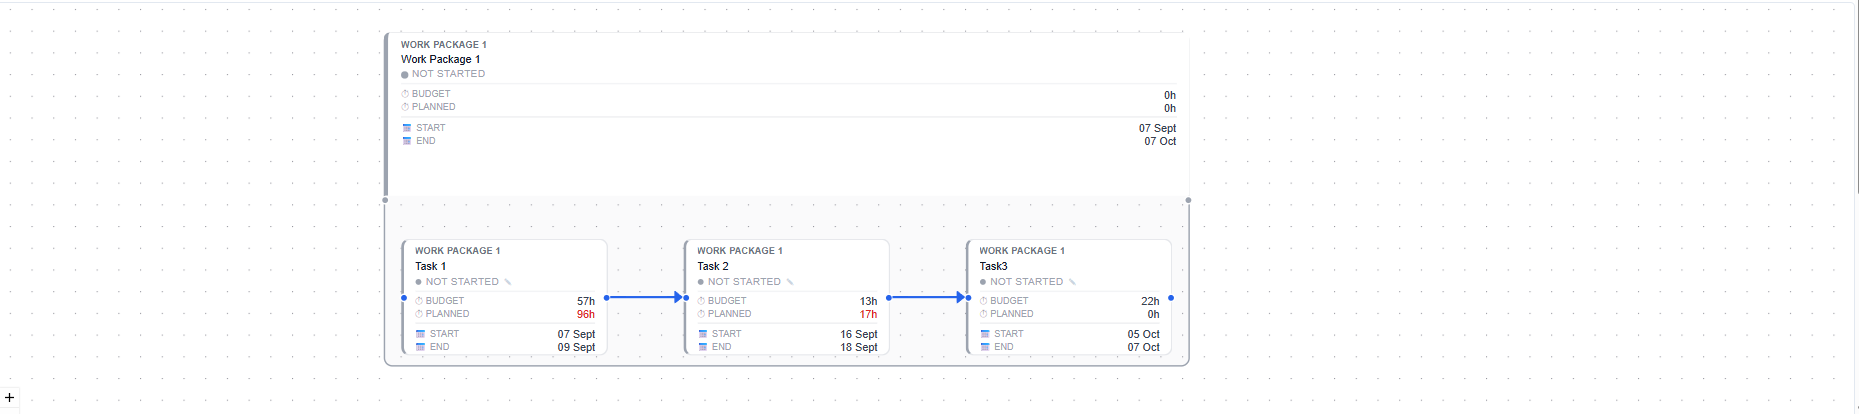Click Task3 planned value '0h'
Image resolution: width=1859 pixels, height=414 pixels.
1153,314
